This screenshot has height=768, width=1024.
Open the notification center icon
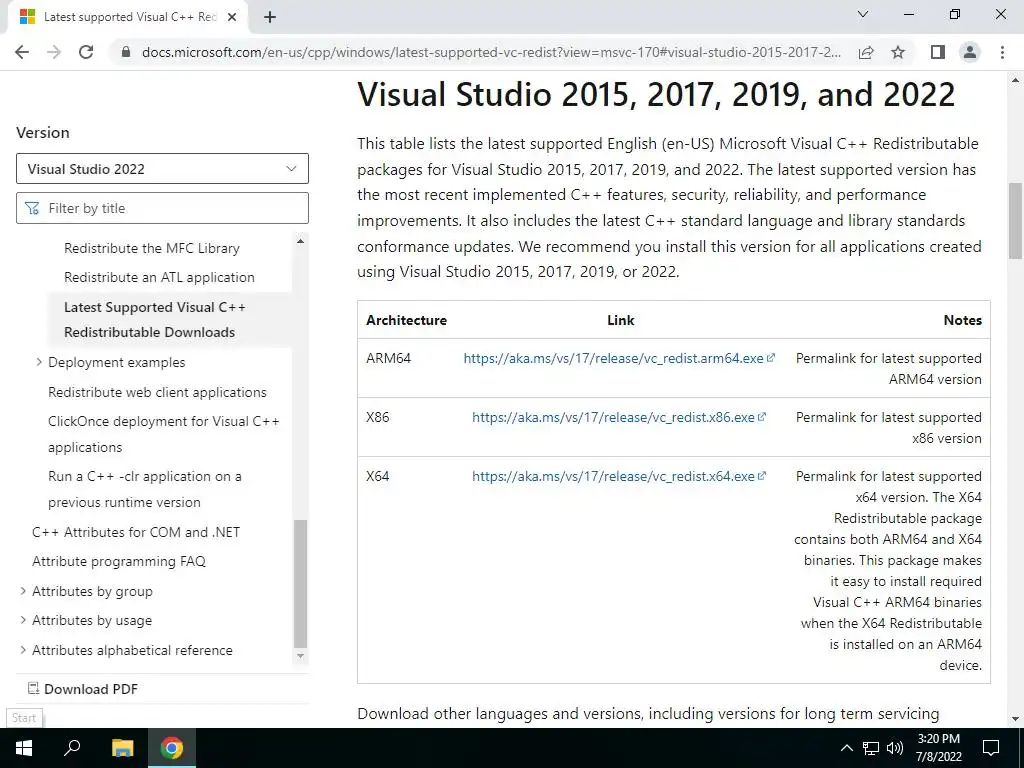coord(991,748)
